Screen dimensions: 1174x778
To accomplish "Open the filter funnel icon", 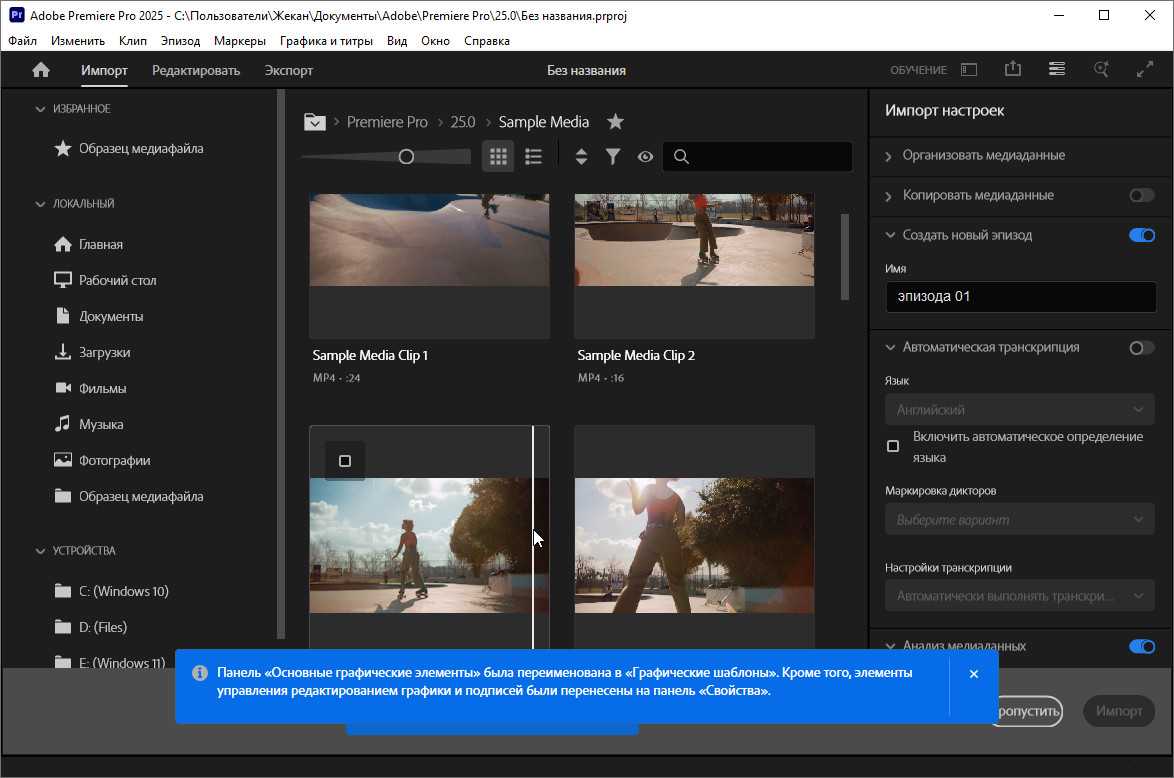I will pyautogui.click(x=613, y=156).
